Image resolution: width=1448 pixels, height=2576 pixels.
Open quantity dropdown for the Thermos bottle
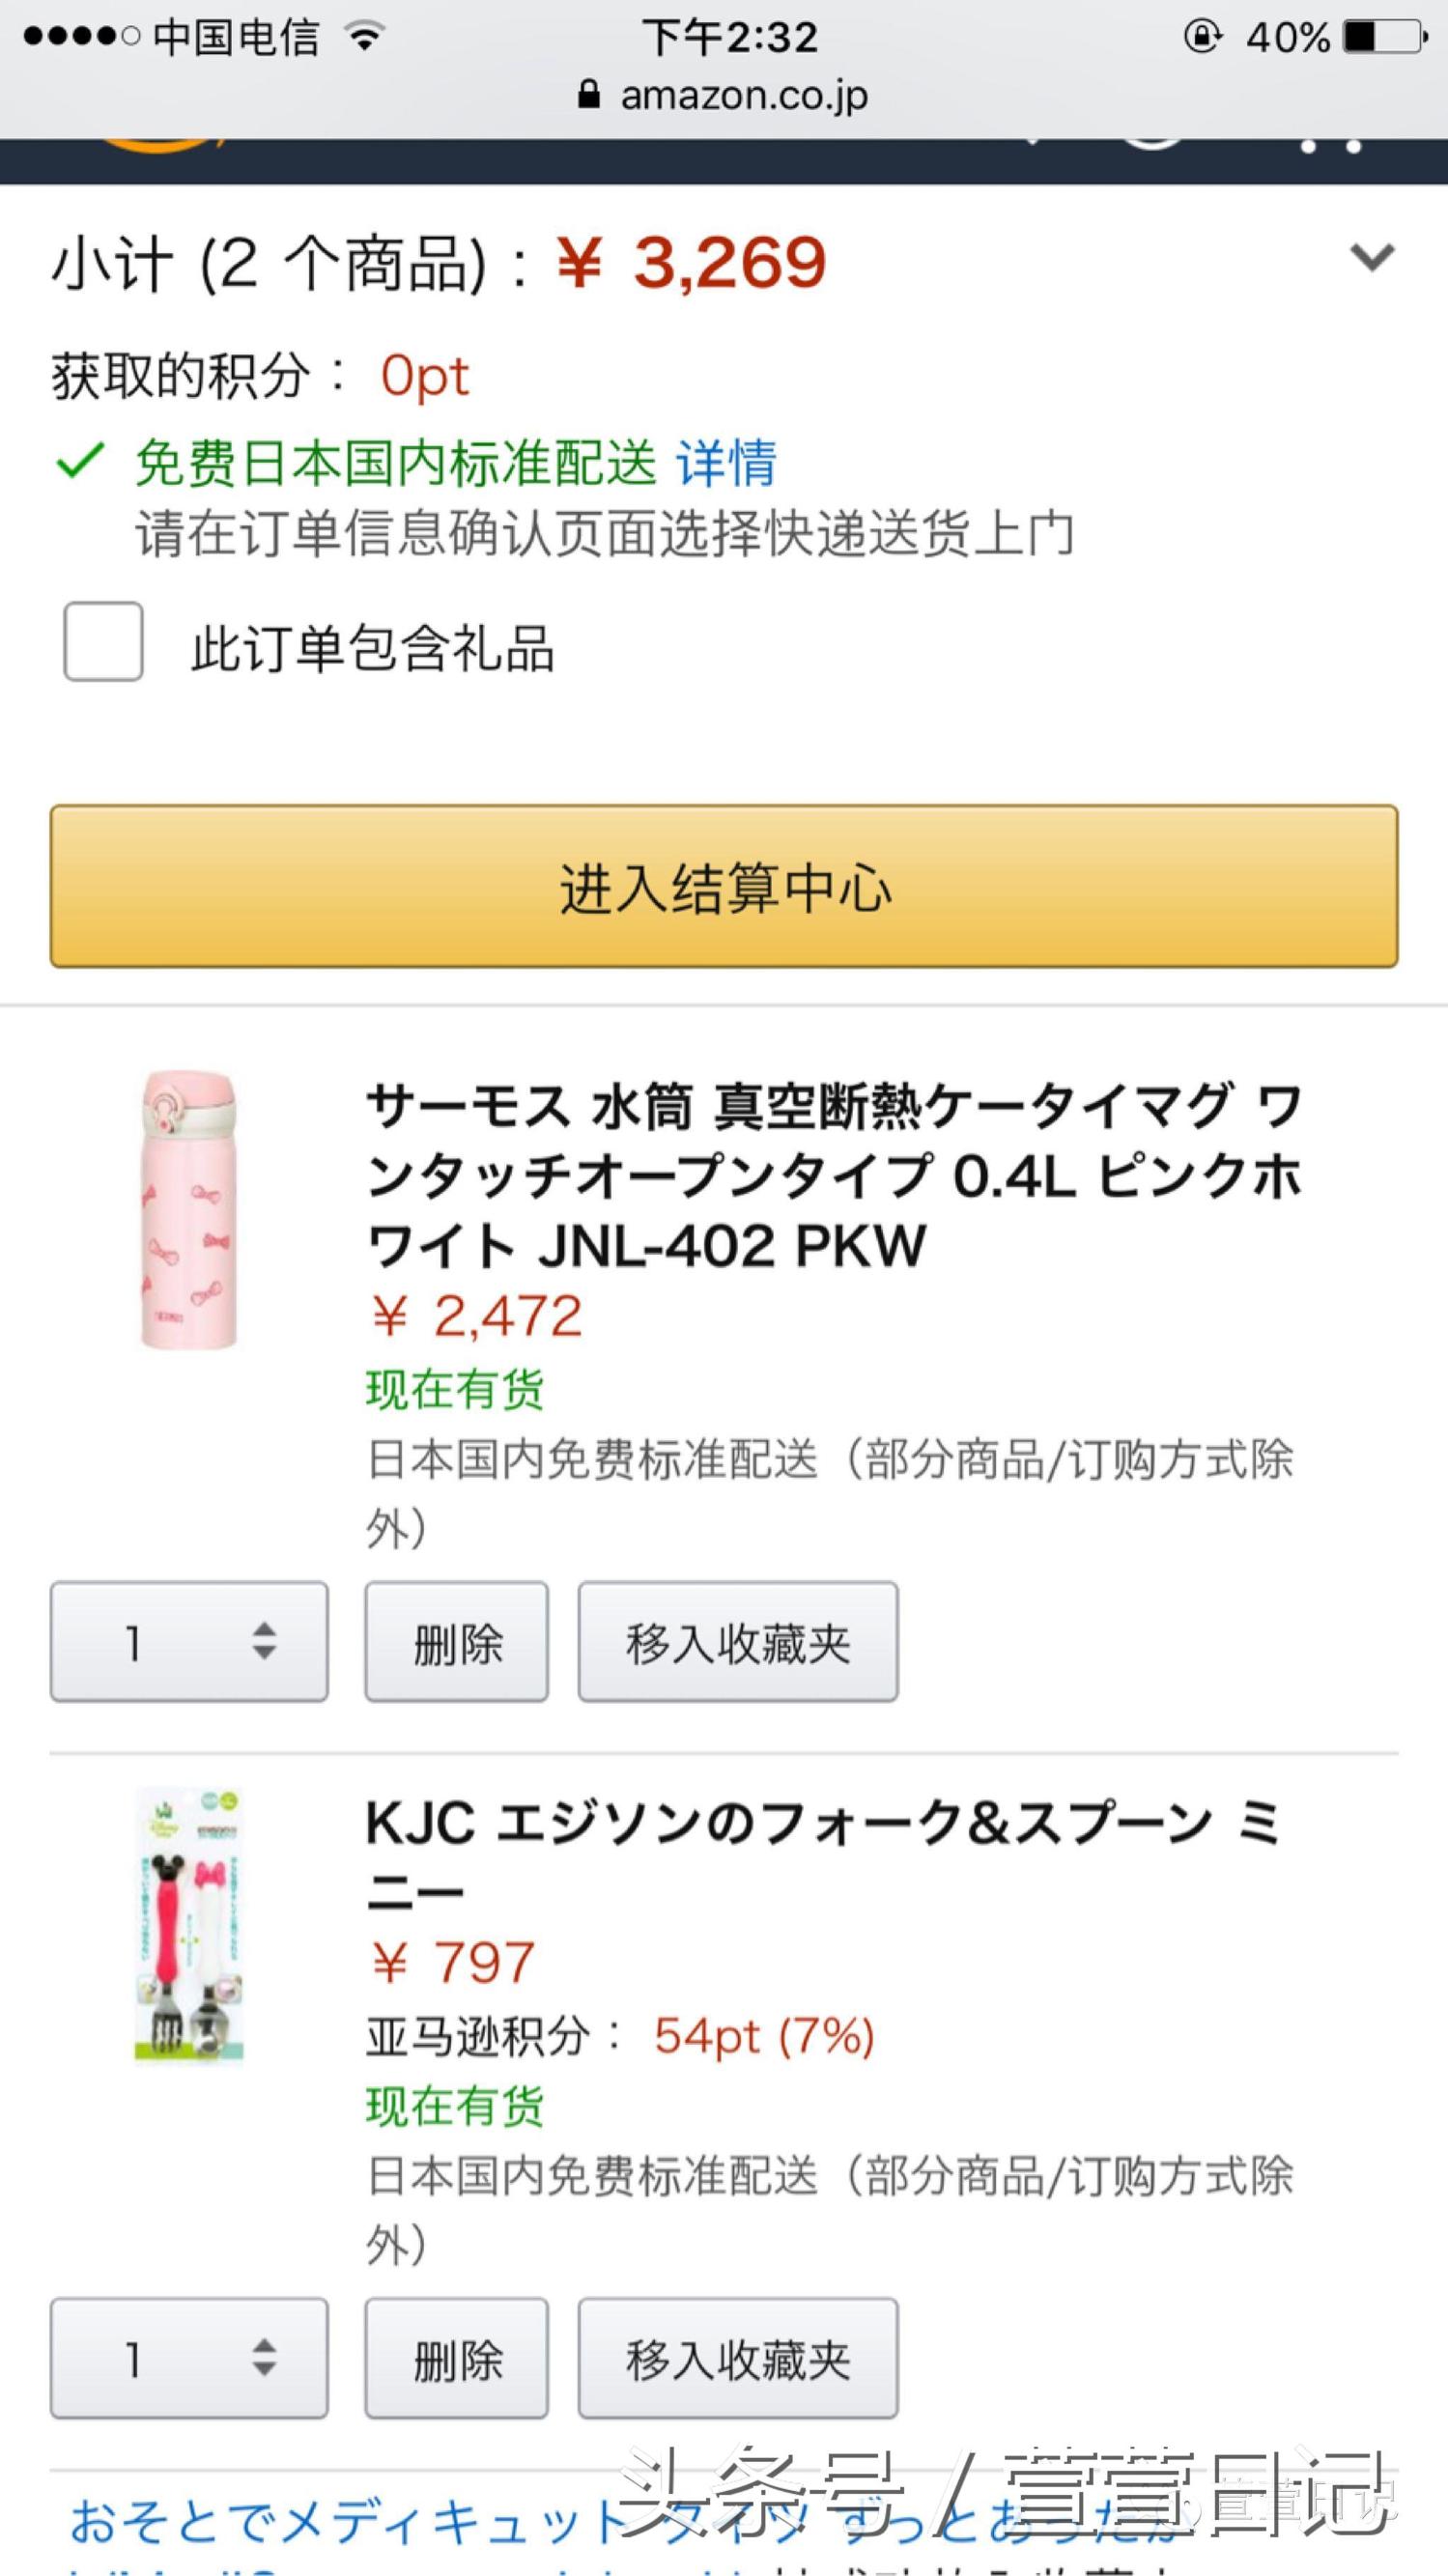pos(189,1641)
